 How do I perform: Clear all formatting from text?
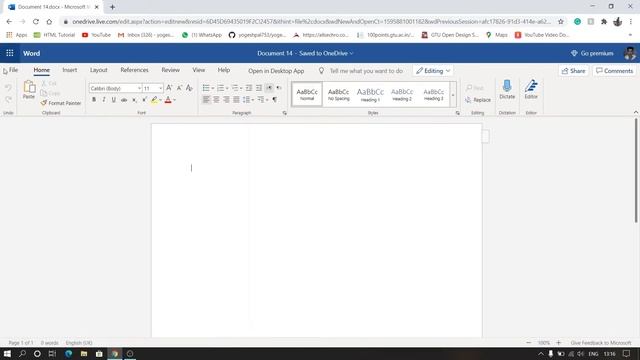(x=189, y=88)
